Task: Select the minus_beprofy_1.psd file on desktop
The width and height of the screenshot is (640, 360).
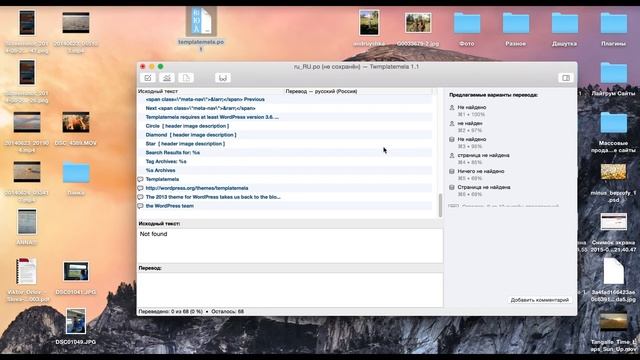Action: [613, 172]
